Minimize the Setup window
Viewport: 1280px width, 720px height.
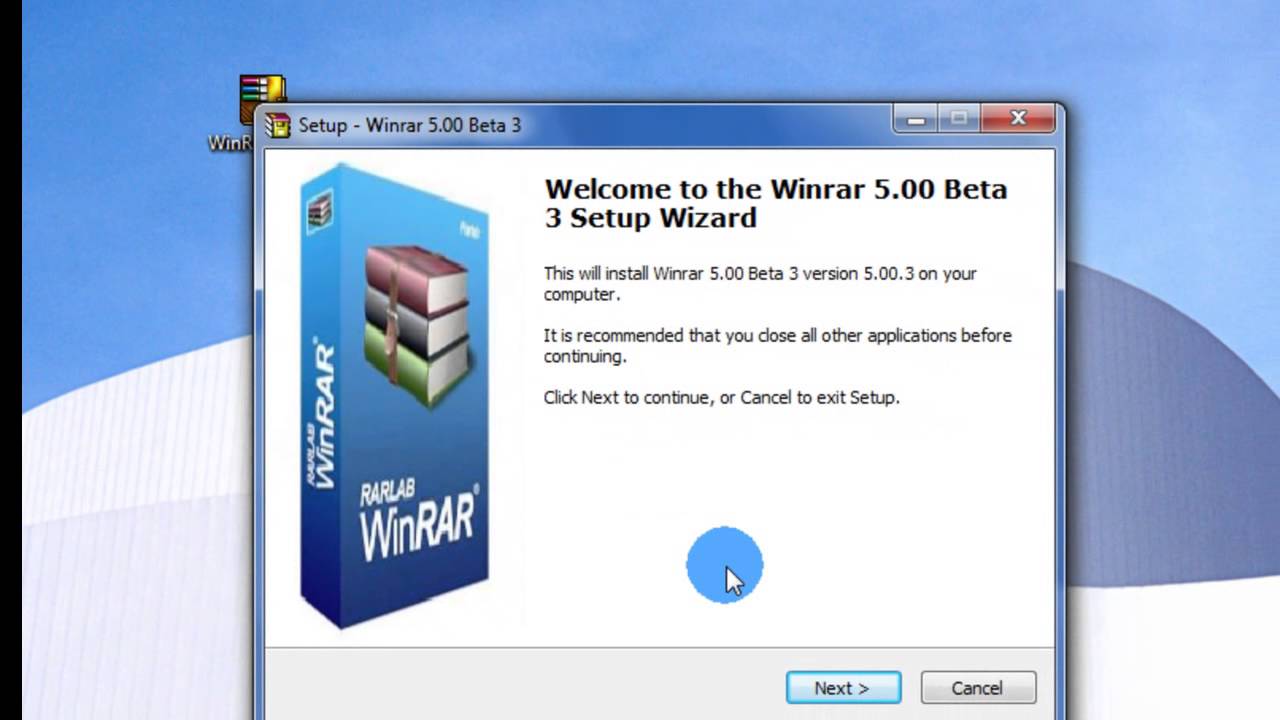coord(915,119)
